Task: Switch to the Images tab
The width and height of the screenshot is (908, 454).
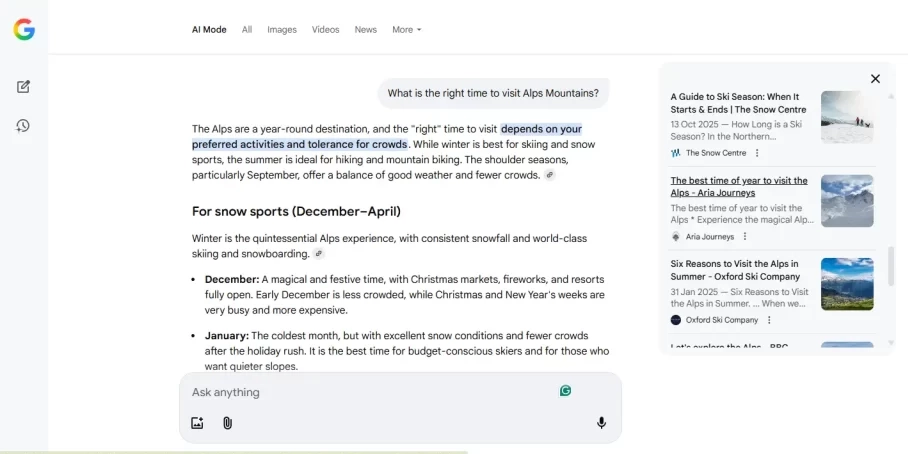Action: pos(282,30)
